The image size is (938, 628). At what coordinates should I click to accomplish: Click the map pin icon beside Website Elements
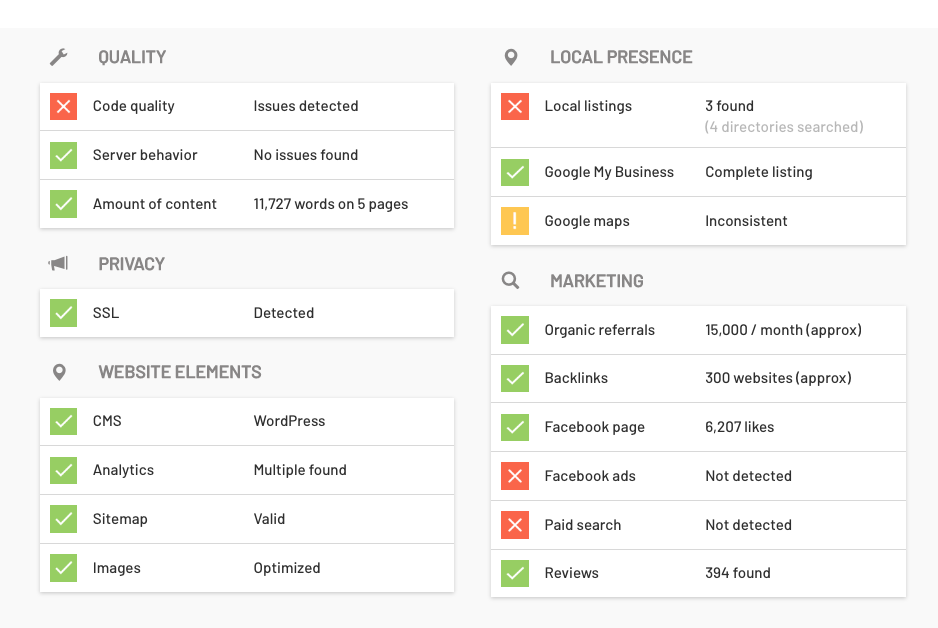pos(59,372)
